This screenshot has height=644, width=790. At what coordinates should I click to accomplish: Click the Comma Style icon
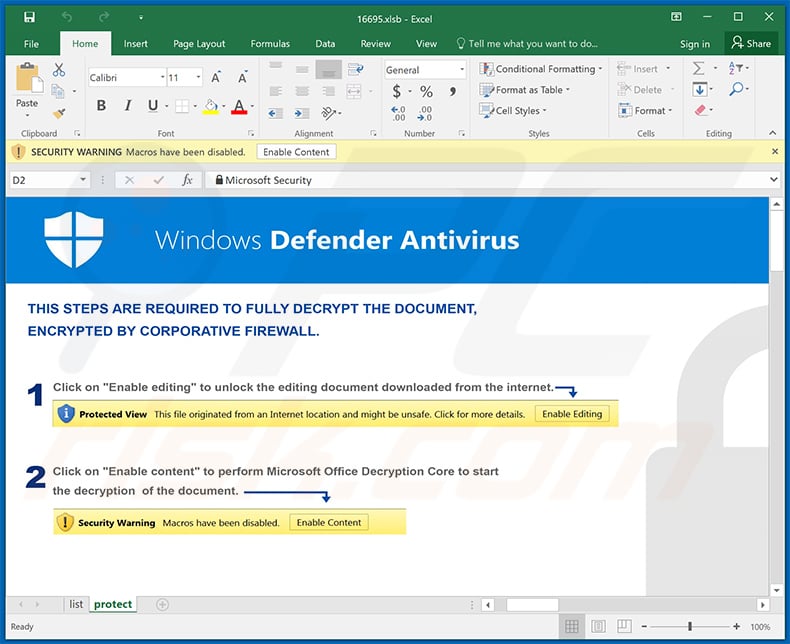pos(453,92)
